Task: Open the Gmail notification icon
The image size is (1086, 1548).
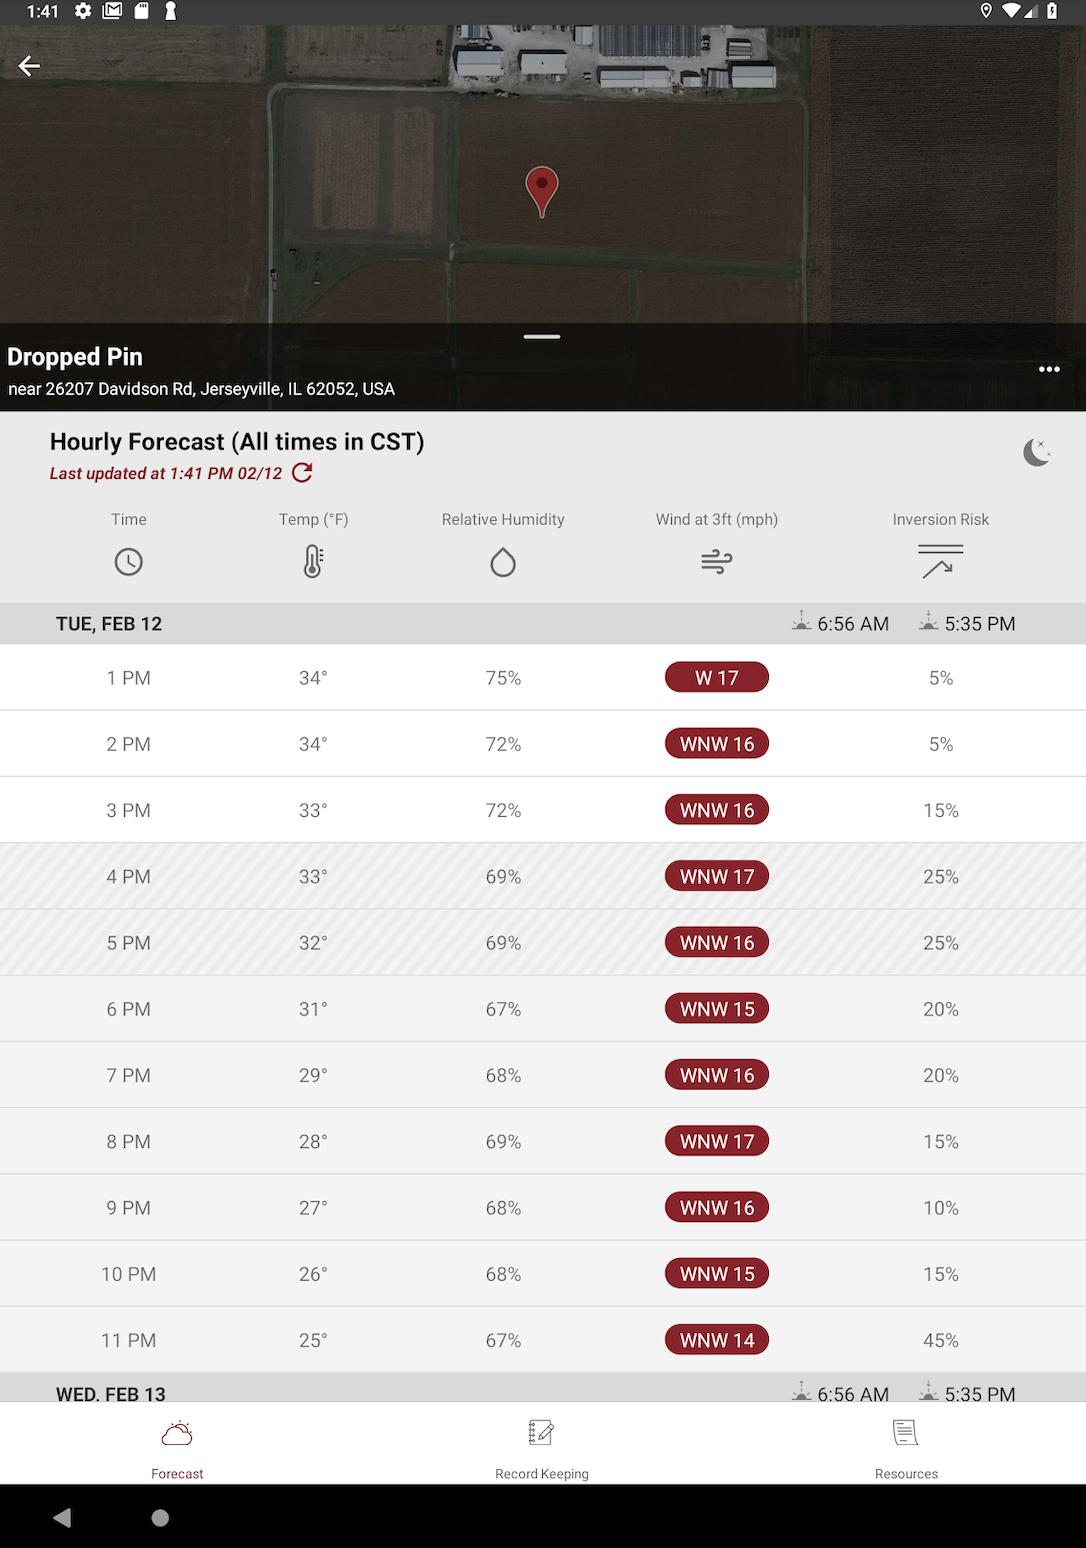Action: [112, 11]
